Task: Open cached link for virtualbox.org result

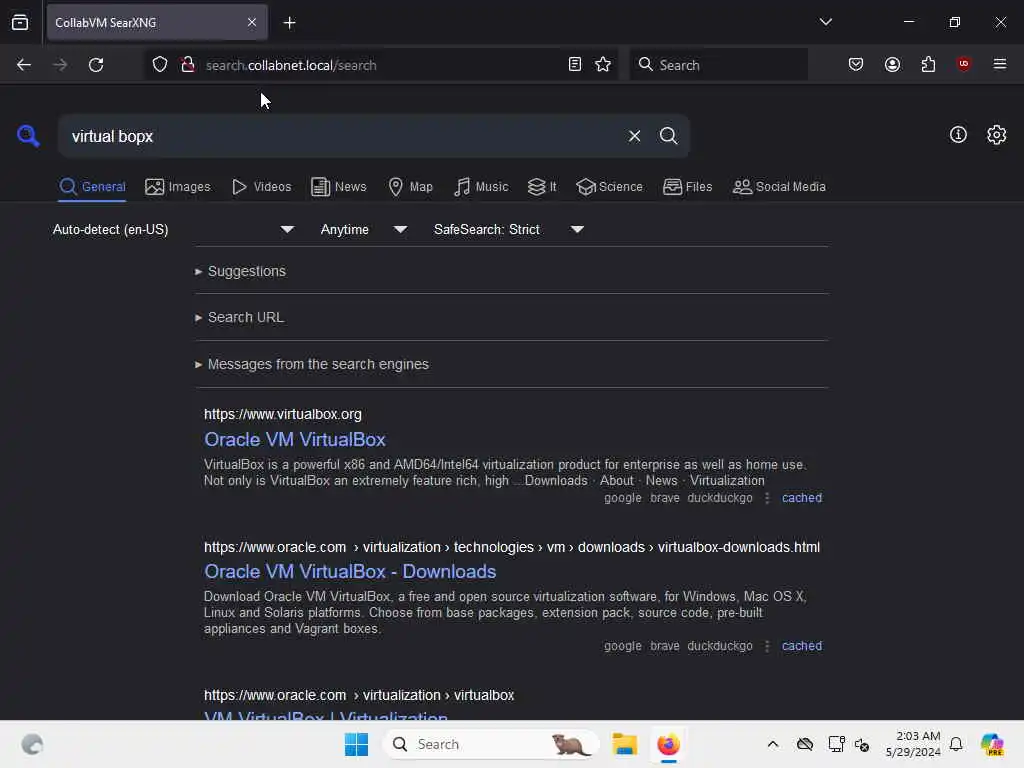Action: (801, 498)
